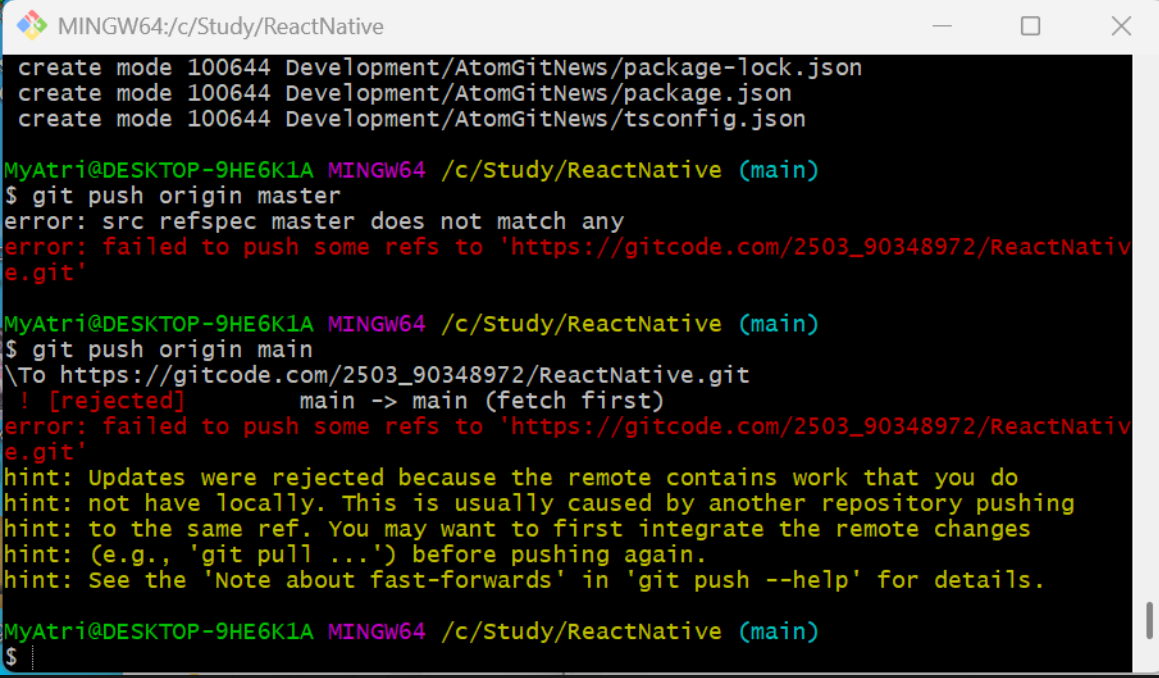Minimize the MINGW64 terminal window
Screen dimensions: 1159x678
(942, 26)
